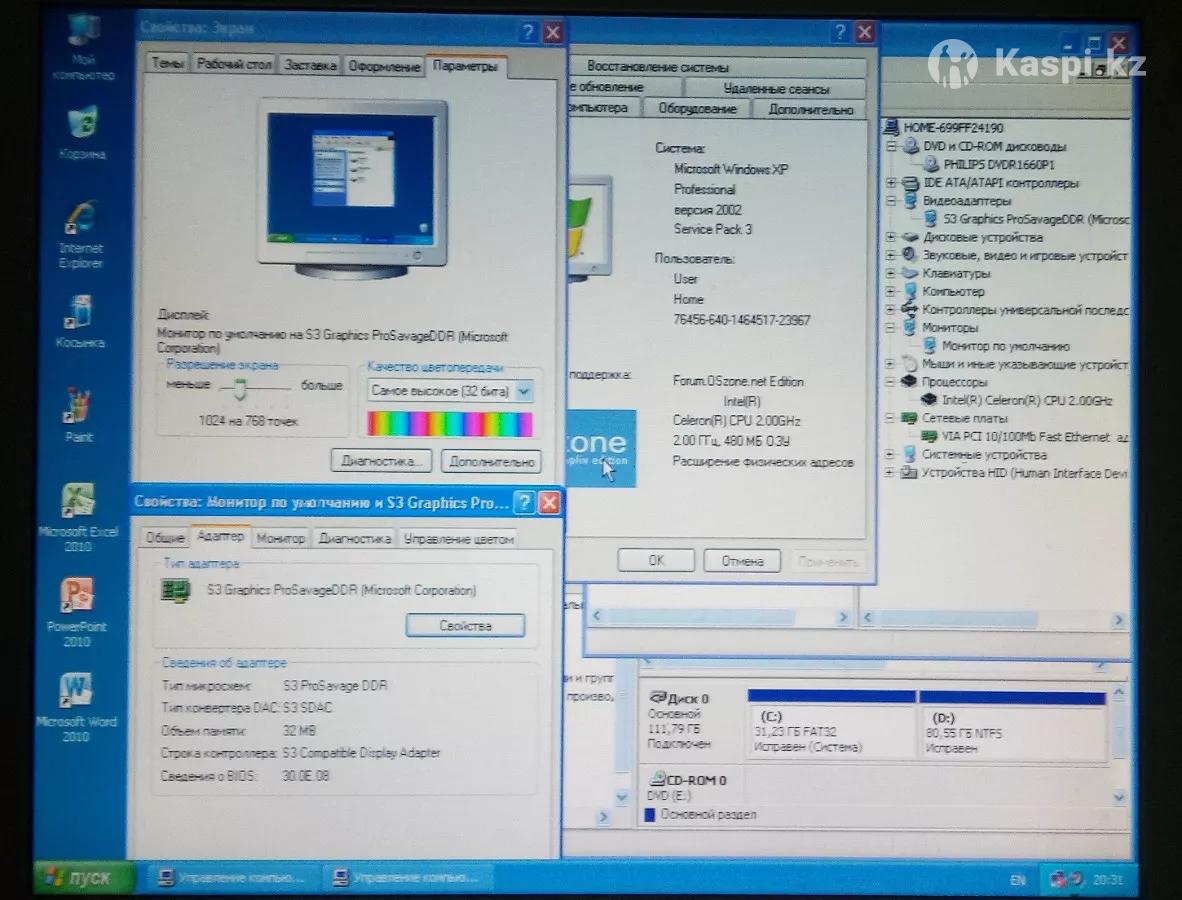Click the help button in Свойства: Монитор title bar
This screenshot has width=1182, height=900.
525,502
